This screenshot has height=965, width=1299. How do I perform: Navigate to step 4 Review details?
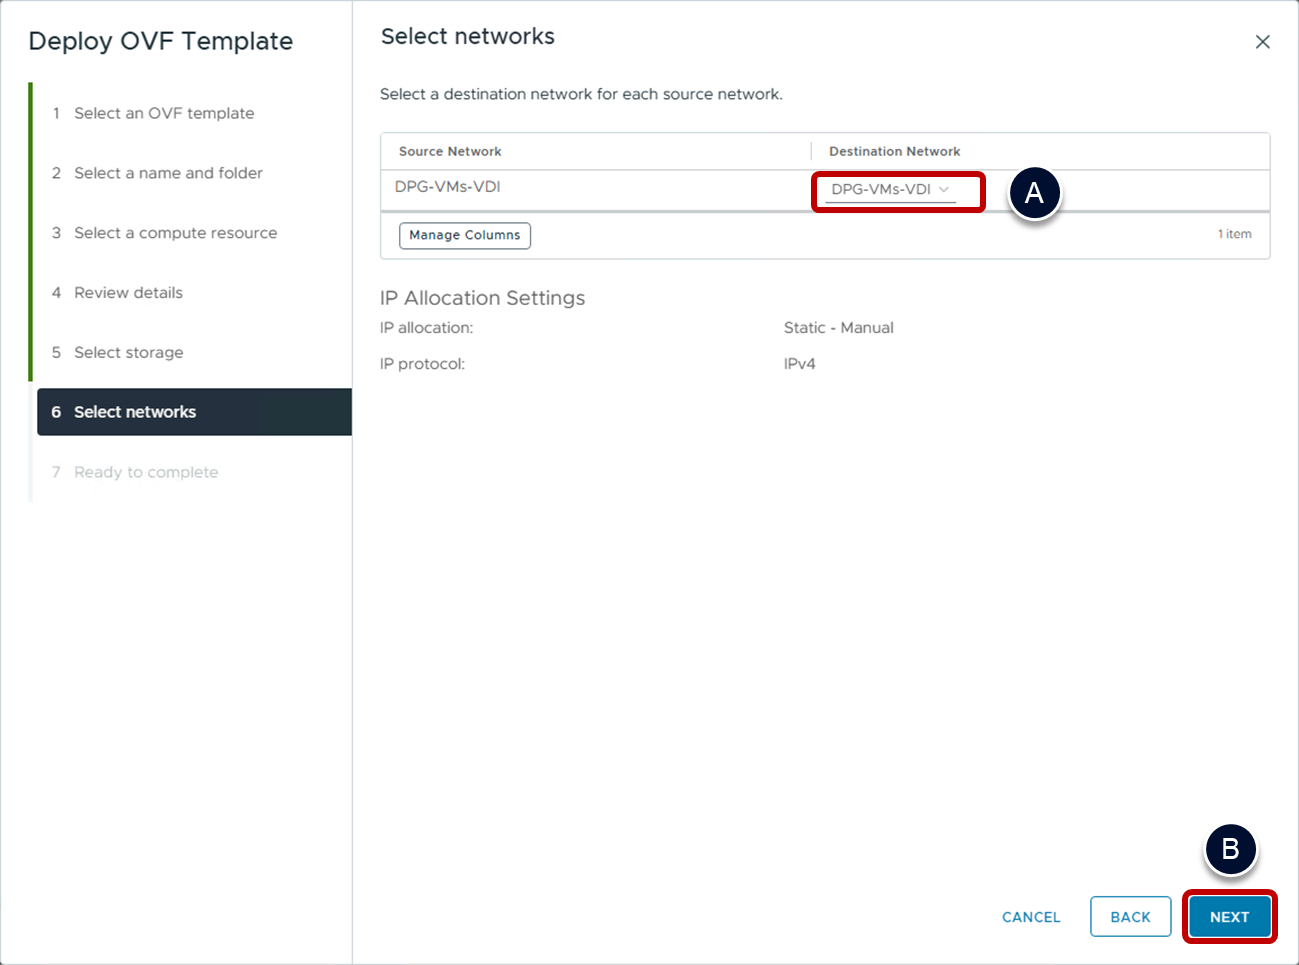point(128,293)
